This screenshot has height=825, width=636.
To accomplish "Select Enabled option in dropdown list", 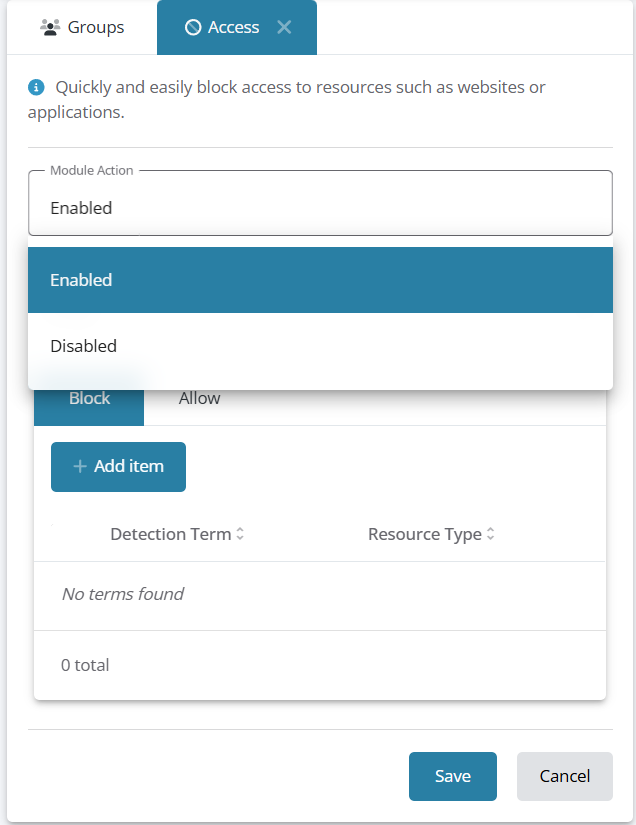I will pos(320,280).
